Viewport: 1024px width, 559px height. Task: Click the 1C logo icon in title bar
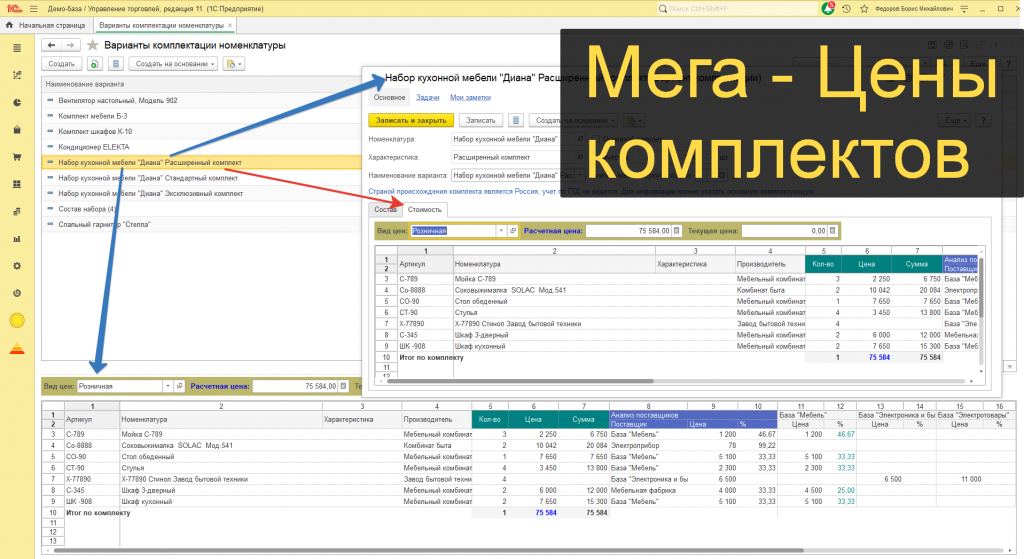(14, 8)
